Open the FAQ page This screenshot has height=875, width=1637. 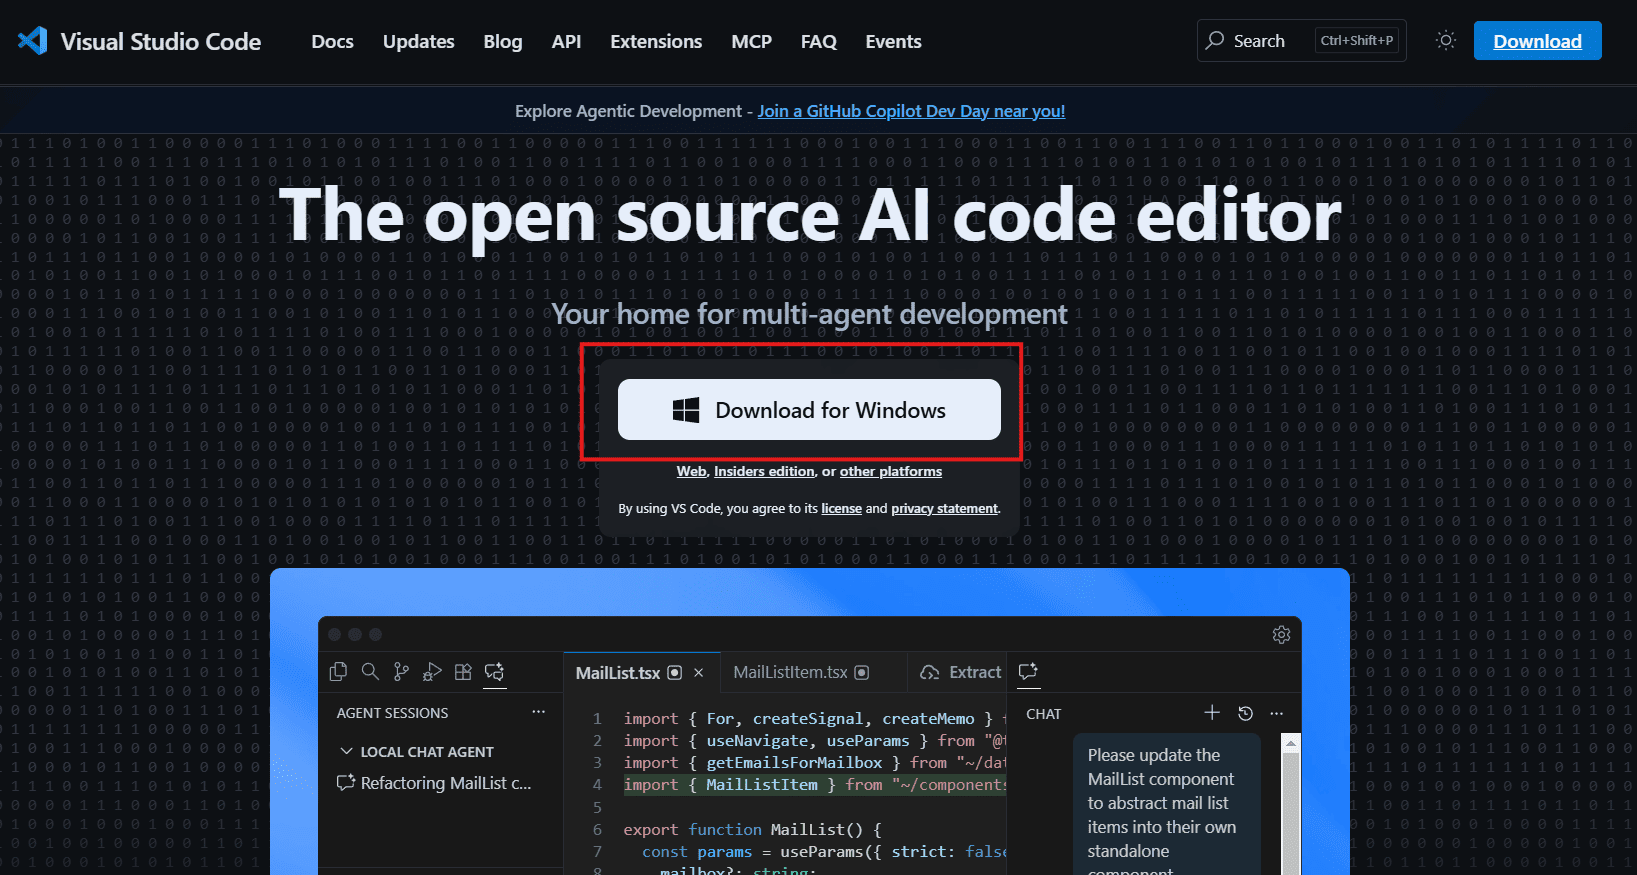pyautogui.click(x=819, y=42)
